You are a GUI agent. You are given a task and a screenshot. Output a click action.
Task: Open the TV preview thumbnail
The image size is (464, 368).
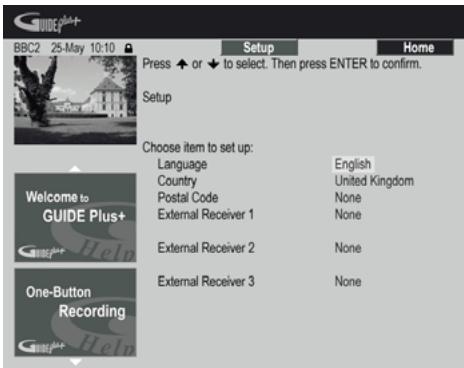point(75,100)
